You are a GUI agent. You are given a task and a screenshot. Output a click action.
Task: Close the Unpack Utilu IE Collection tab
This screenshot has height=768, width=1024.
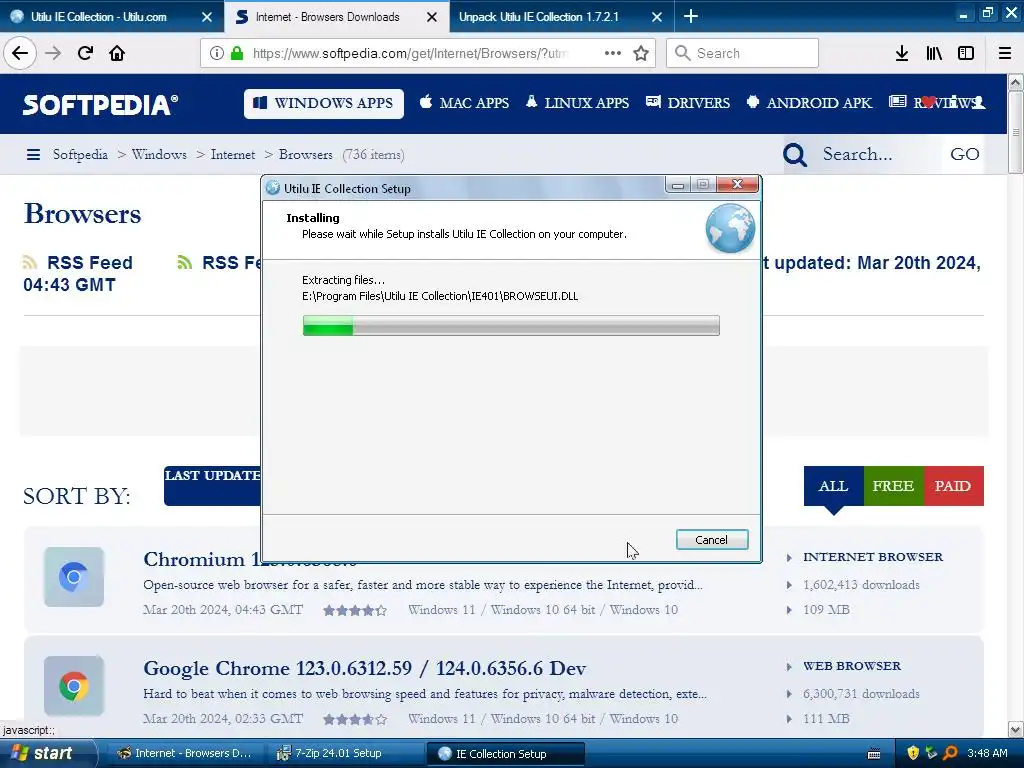(657, 17)
